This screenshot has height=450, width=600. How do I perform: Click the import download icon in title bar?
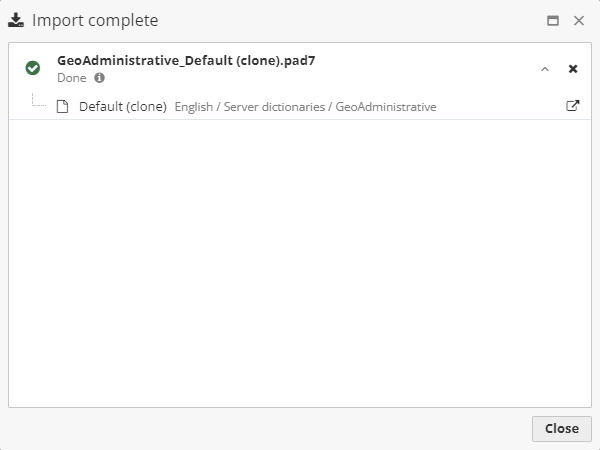(x=16, y=20)
